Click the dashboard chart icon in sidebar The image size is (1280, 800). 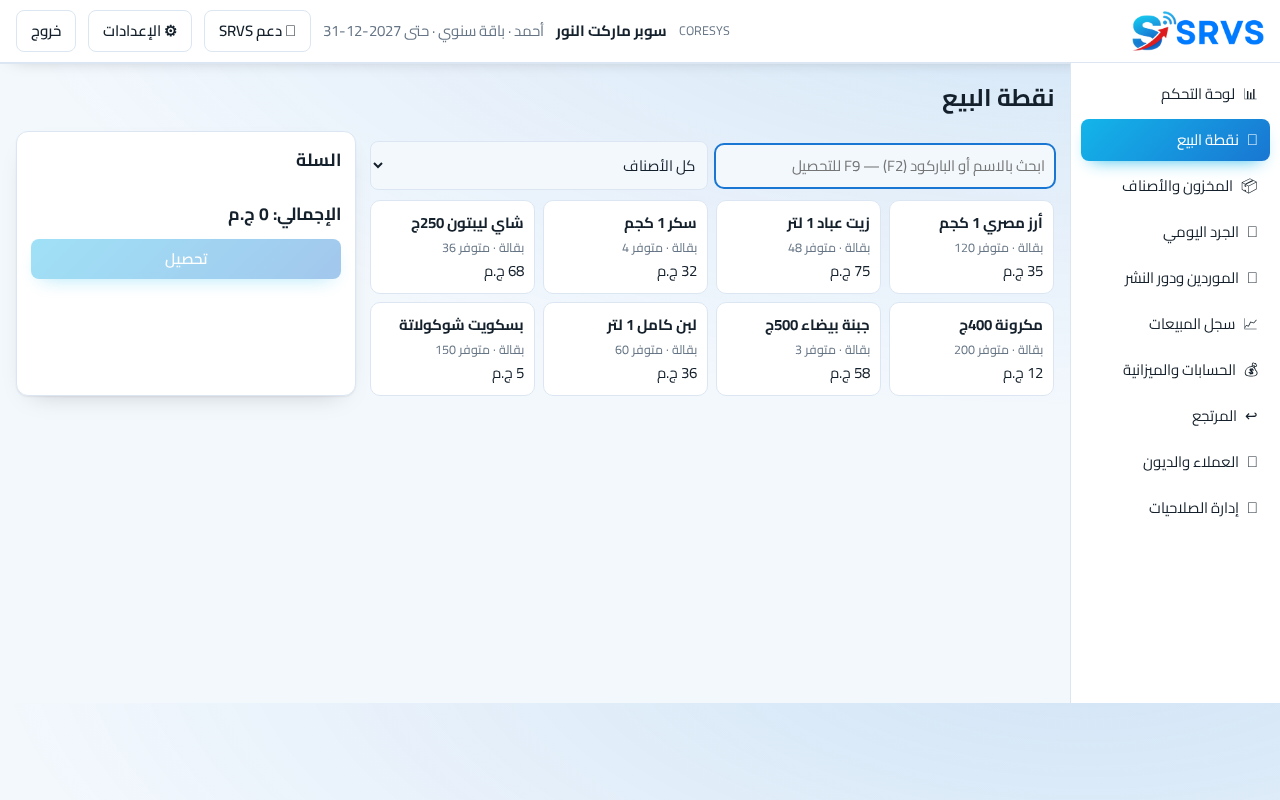(1250, 94)
